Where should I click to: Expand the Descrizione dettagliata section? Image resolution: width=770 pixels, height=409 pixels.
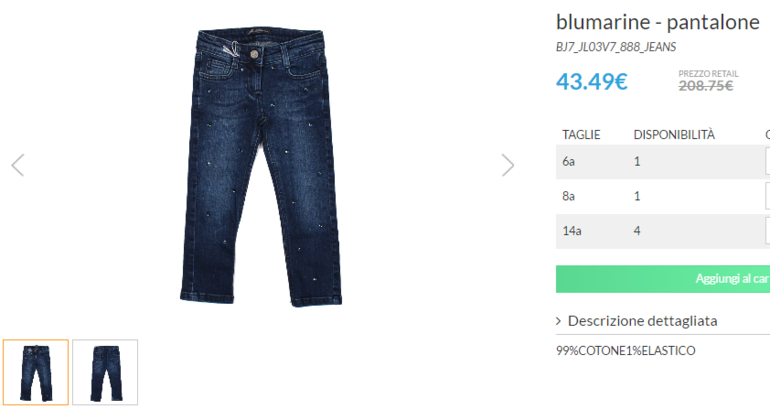point(642,321)
